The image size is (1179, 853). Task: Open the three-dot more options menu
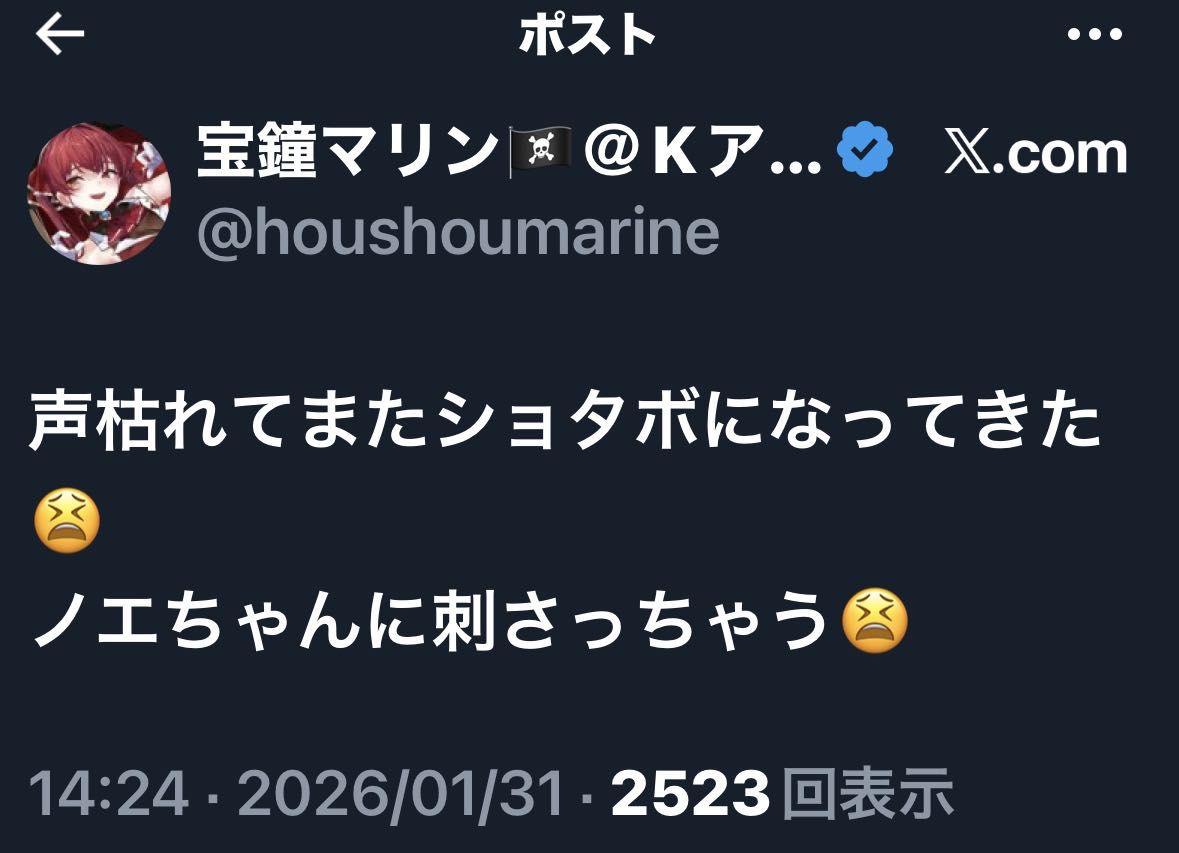[1095, 35]
